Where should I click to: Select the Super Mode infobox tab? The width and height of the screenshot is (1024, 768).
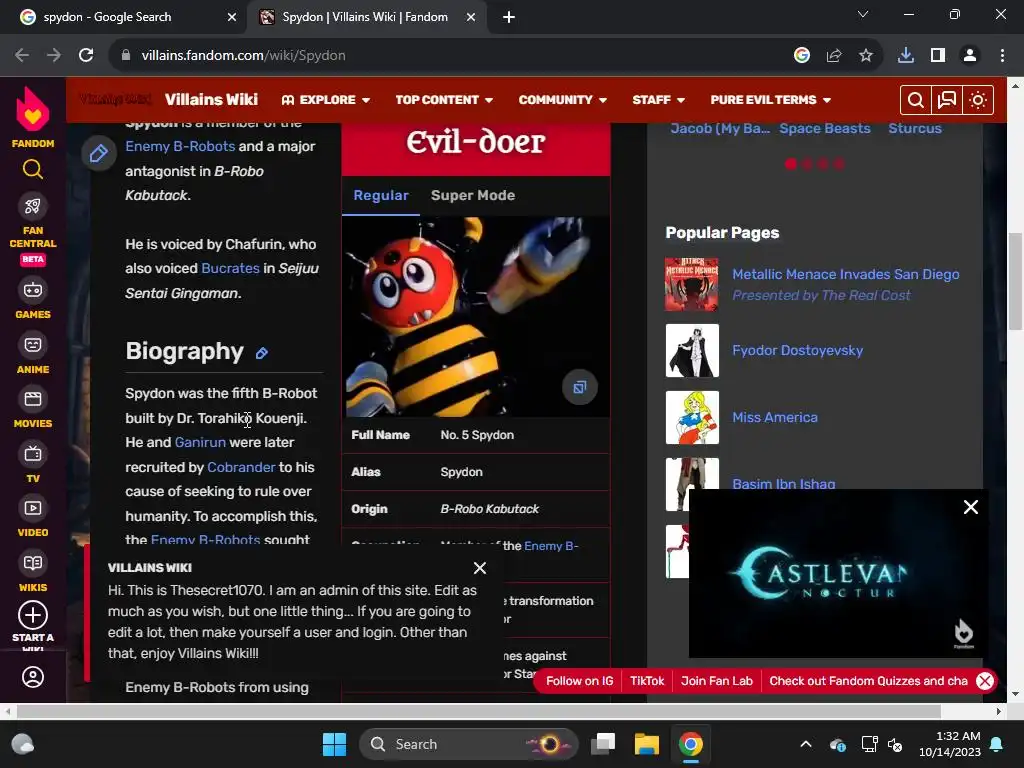tap(473, 195)
